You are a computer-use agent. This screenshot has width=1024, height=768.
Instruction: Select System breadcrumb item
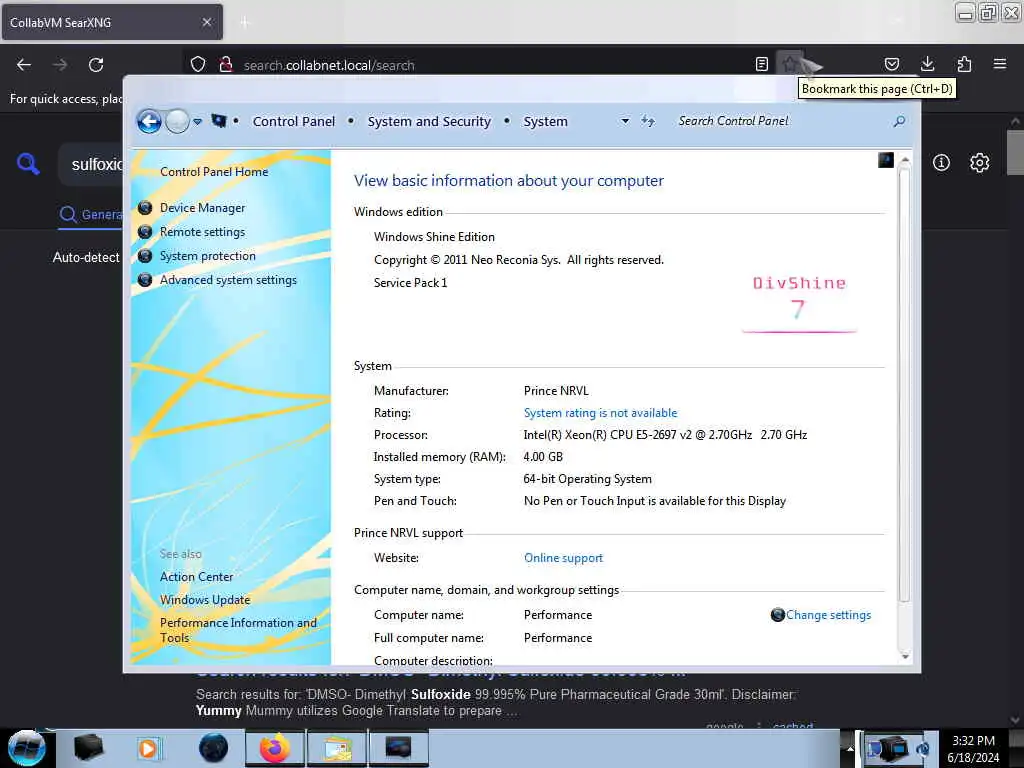(545, 121)
